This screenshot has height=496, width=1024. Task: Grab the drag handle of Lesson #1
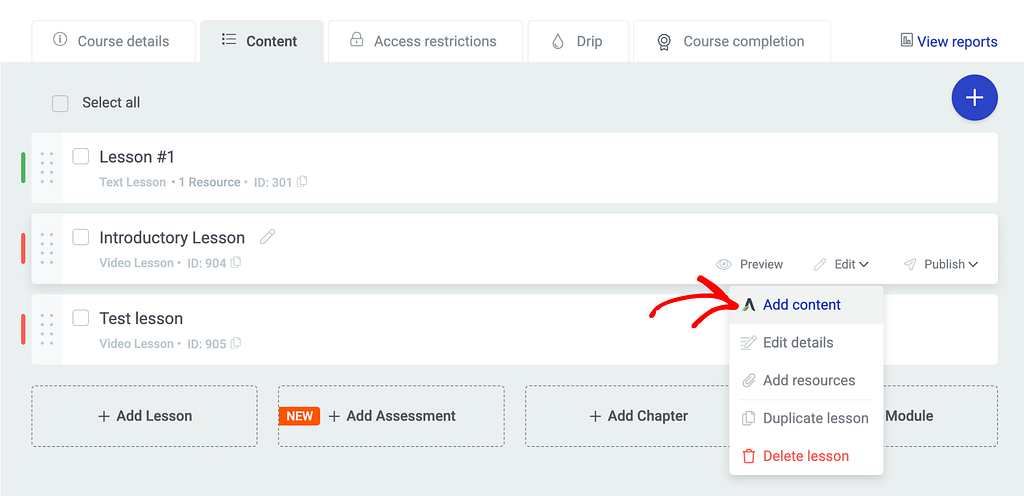(46, 168)
